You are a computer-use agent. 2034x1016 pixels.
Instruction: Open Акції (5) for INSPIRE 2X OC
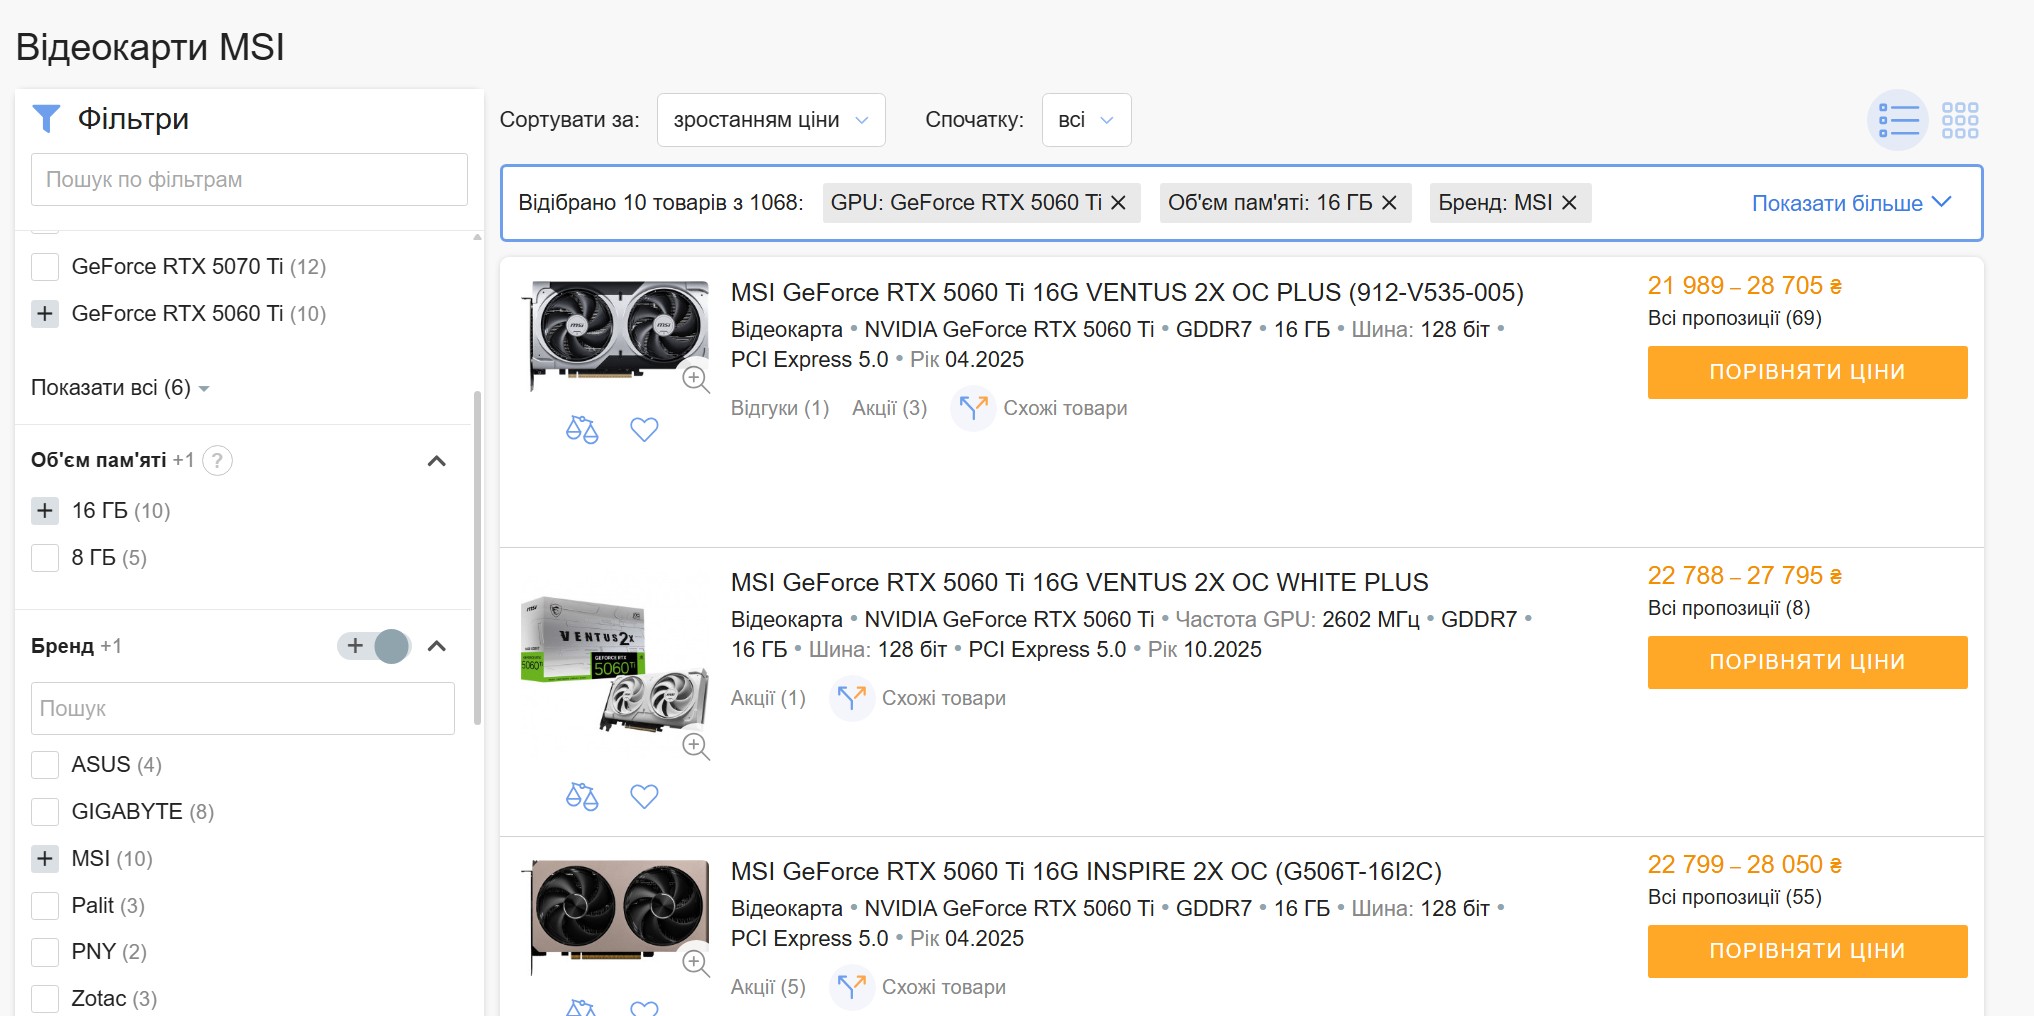tap(768, 987)
